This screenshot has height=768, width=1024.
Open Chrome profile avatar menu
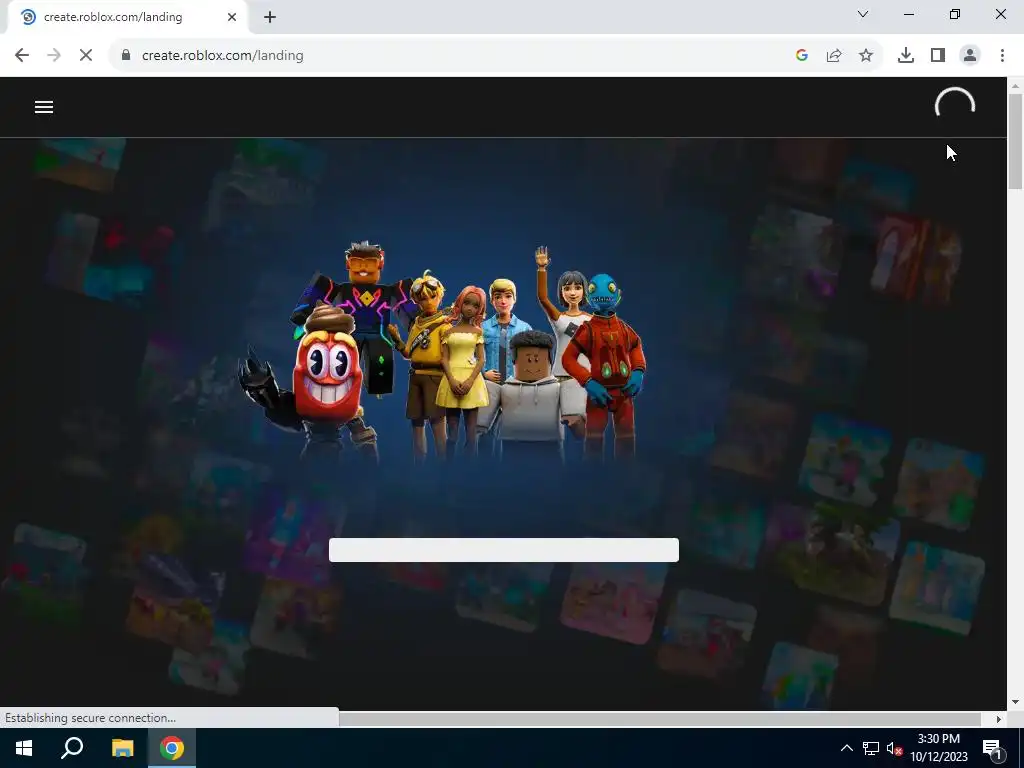click(970, 56)
